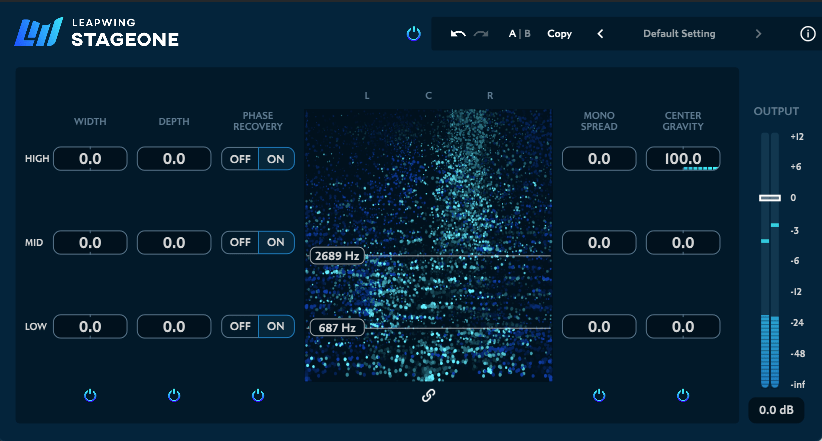
Task: Bypass the Depth section power icon
Action: click(x=174, y=395)
